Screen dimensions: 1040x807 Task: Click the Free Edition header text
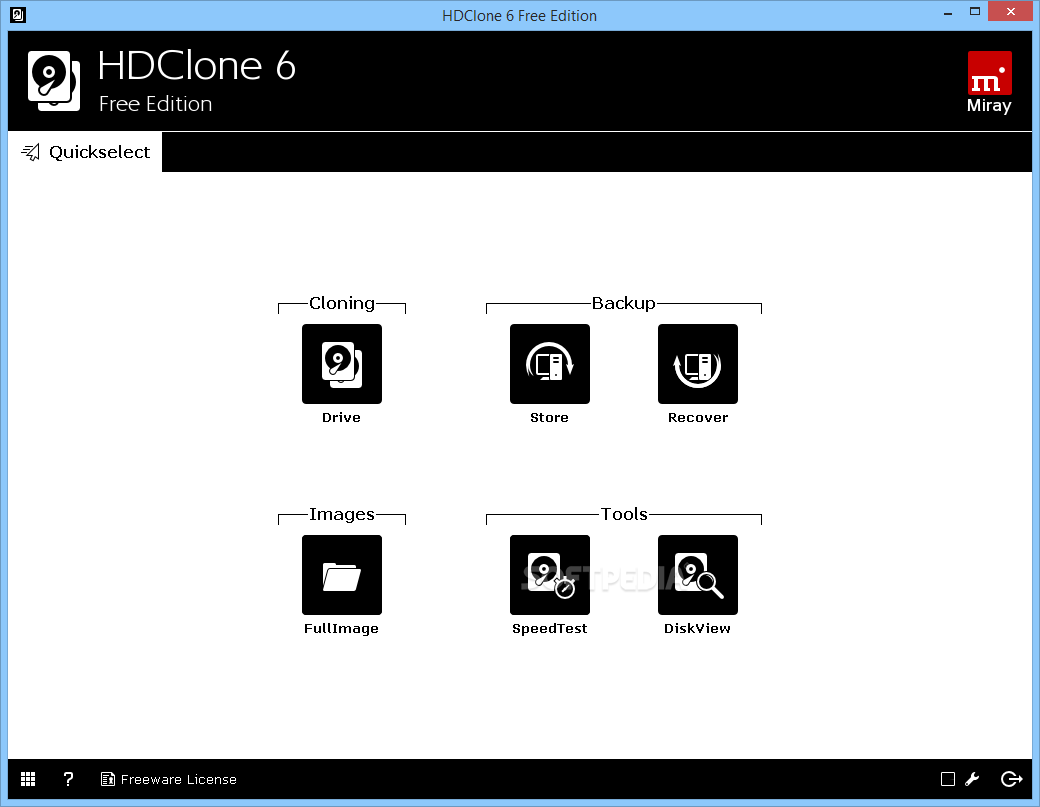tap(155, 103)
